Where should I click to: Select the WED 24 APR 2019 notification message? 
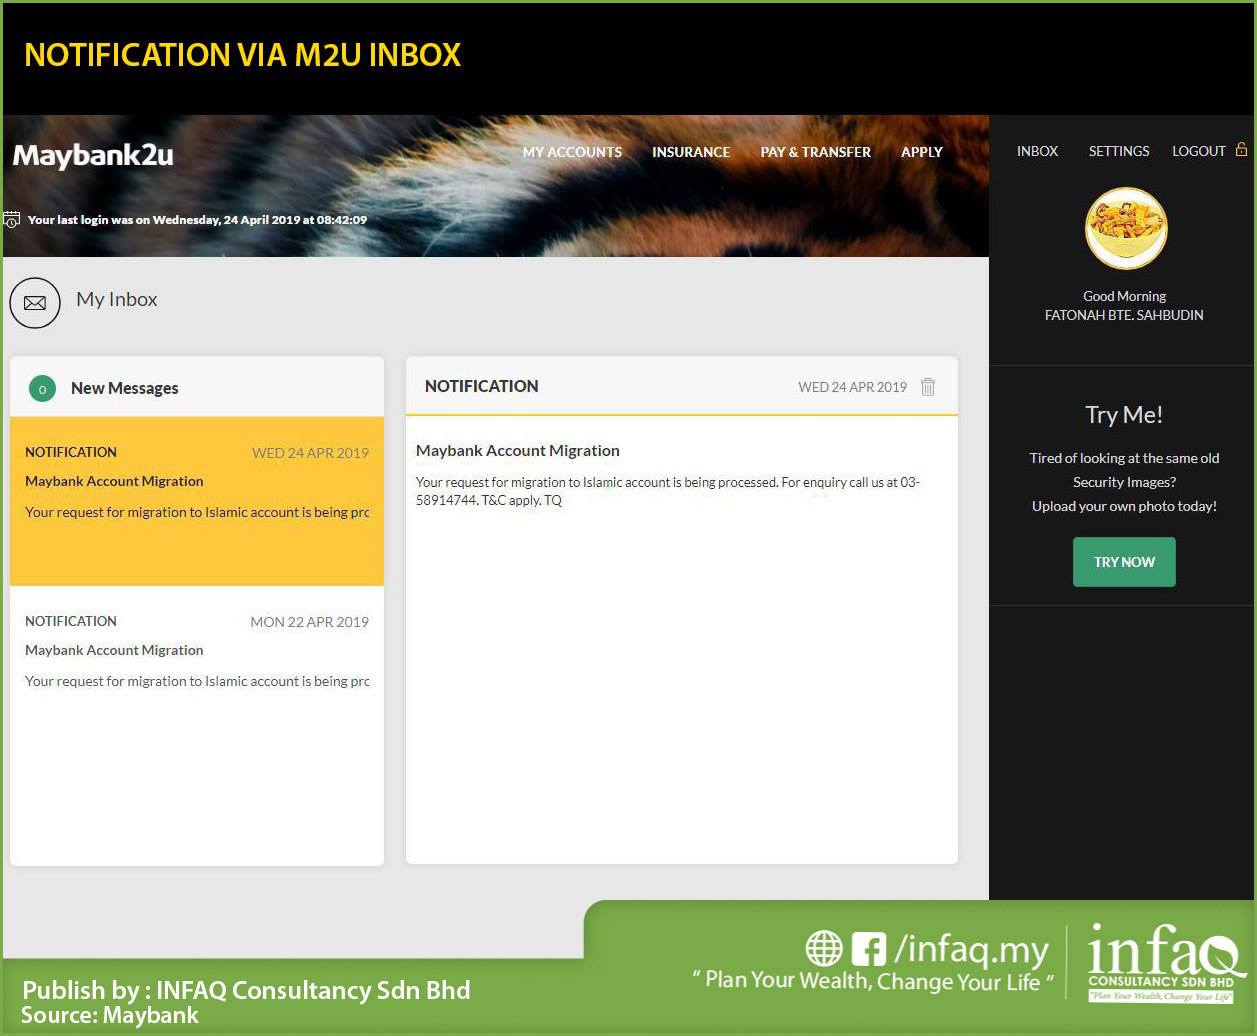click(x=197, y=501)
